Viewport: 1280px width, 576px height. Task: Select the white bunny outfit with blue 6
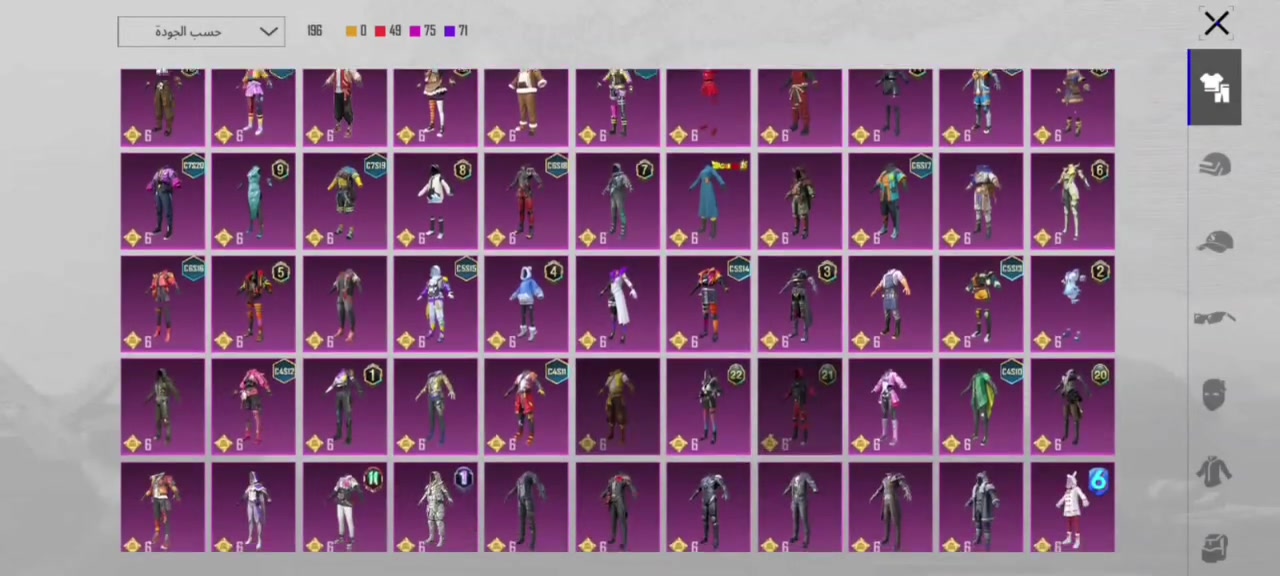1073,507
